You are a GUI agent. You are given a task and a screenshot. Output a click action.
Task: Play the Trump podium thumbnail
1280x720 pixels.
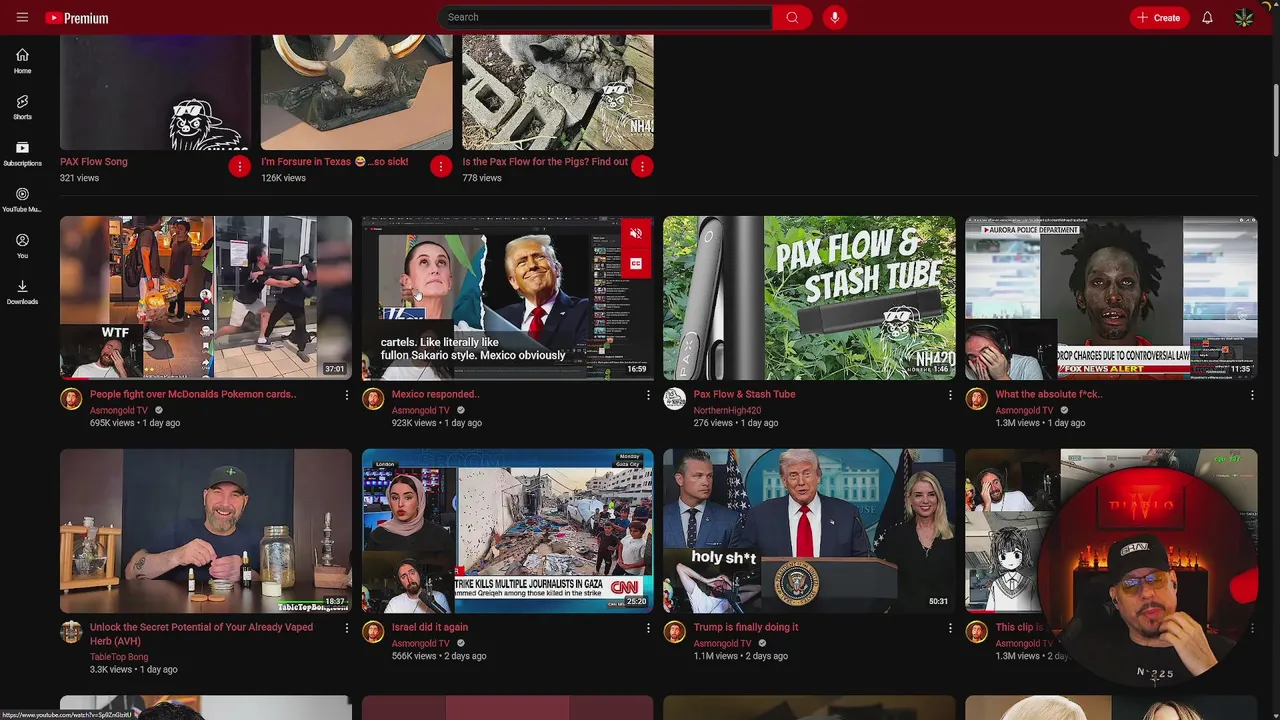pos(809,531)
